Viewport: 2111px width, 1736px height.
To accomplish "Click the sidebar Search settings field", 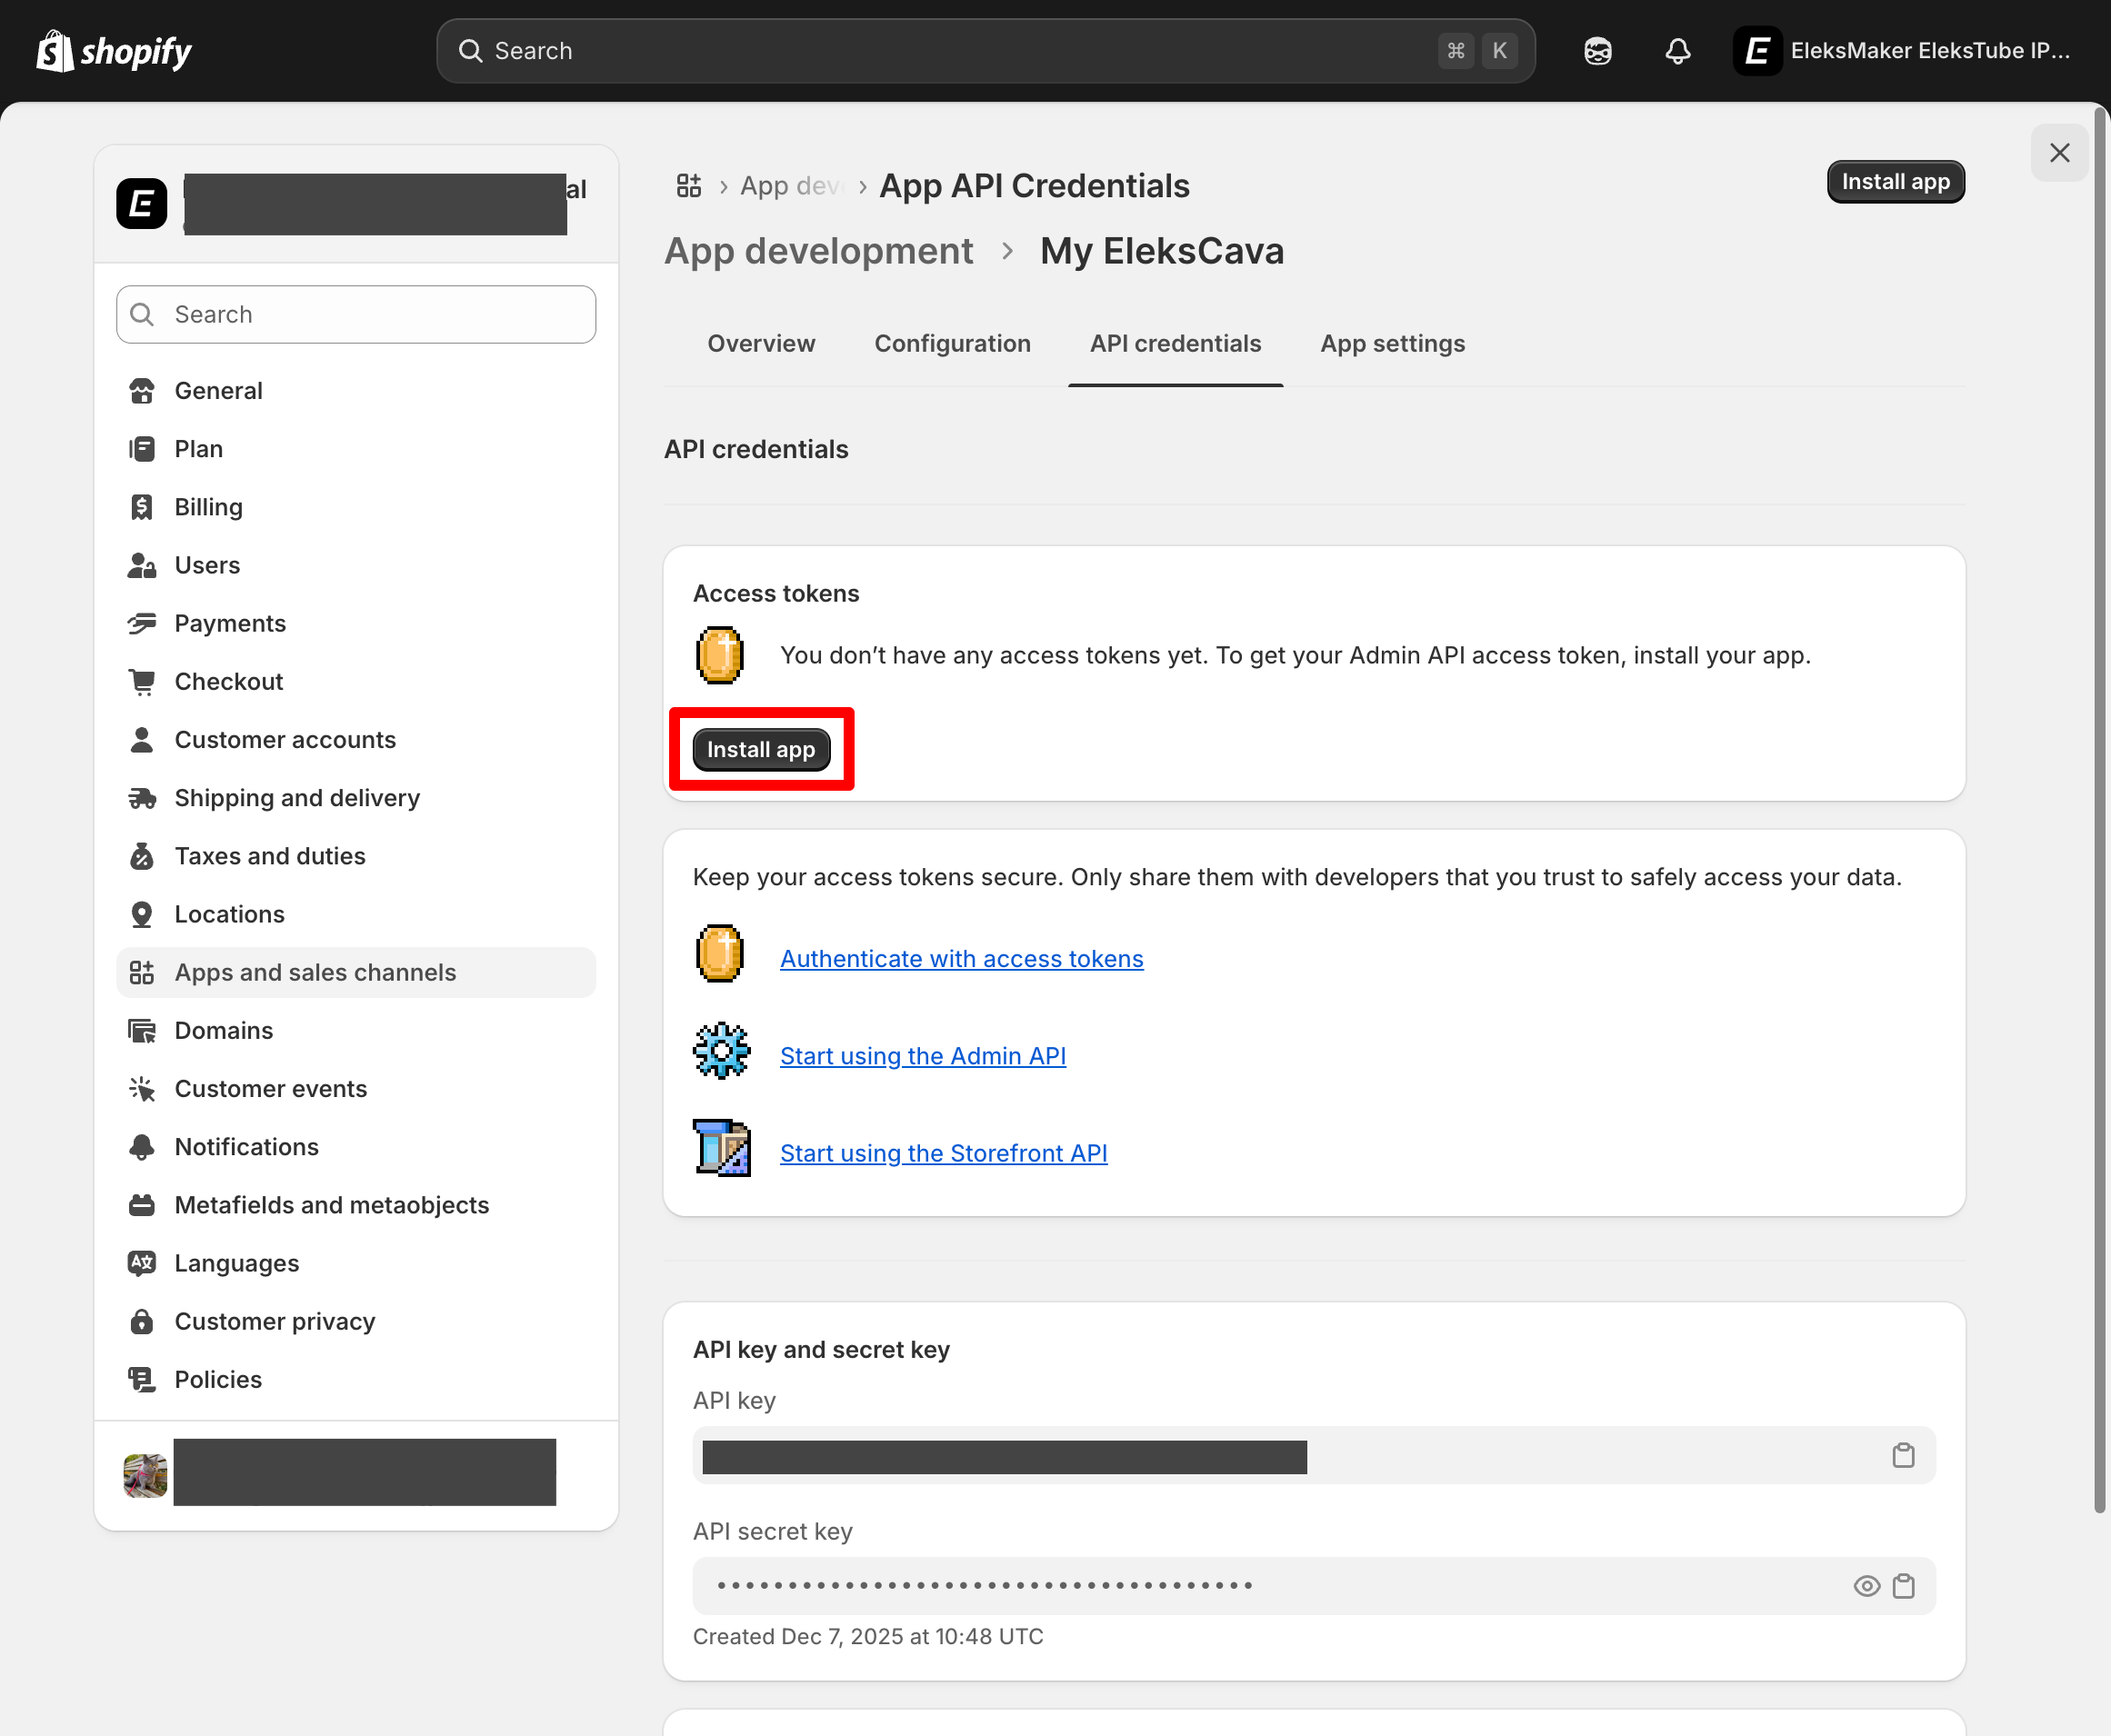I will (x=355, y=314).
